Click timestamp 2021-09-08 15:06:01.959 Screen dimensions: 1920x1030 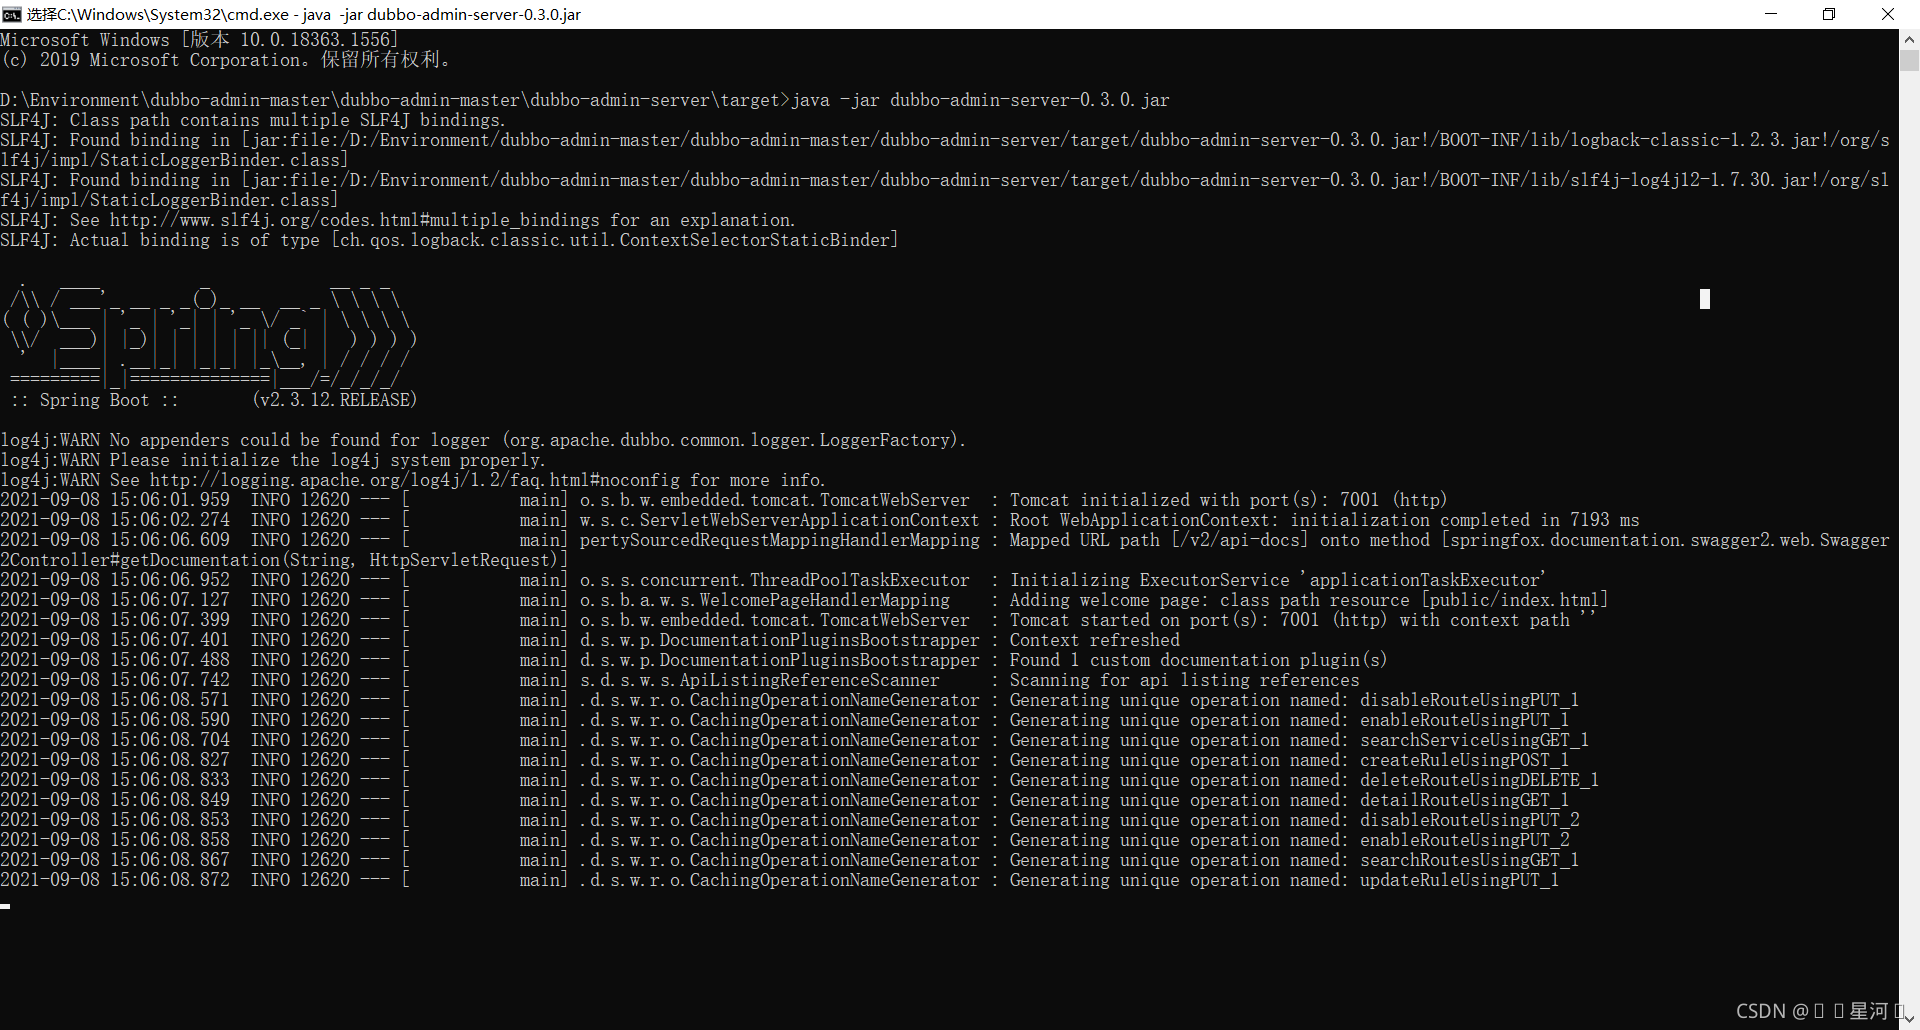(115, 500)
